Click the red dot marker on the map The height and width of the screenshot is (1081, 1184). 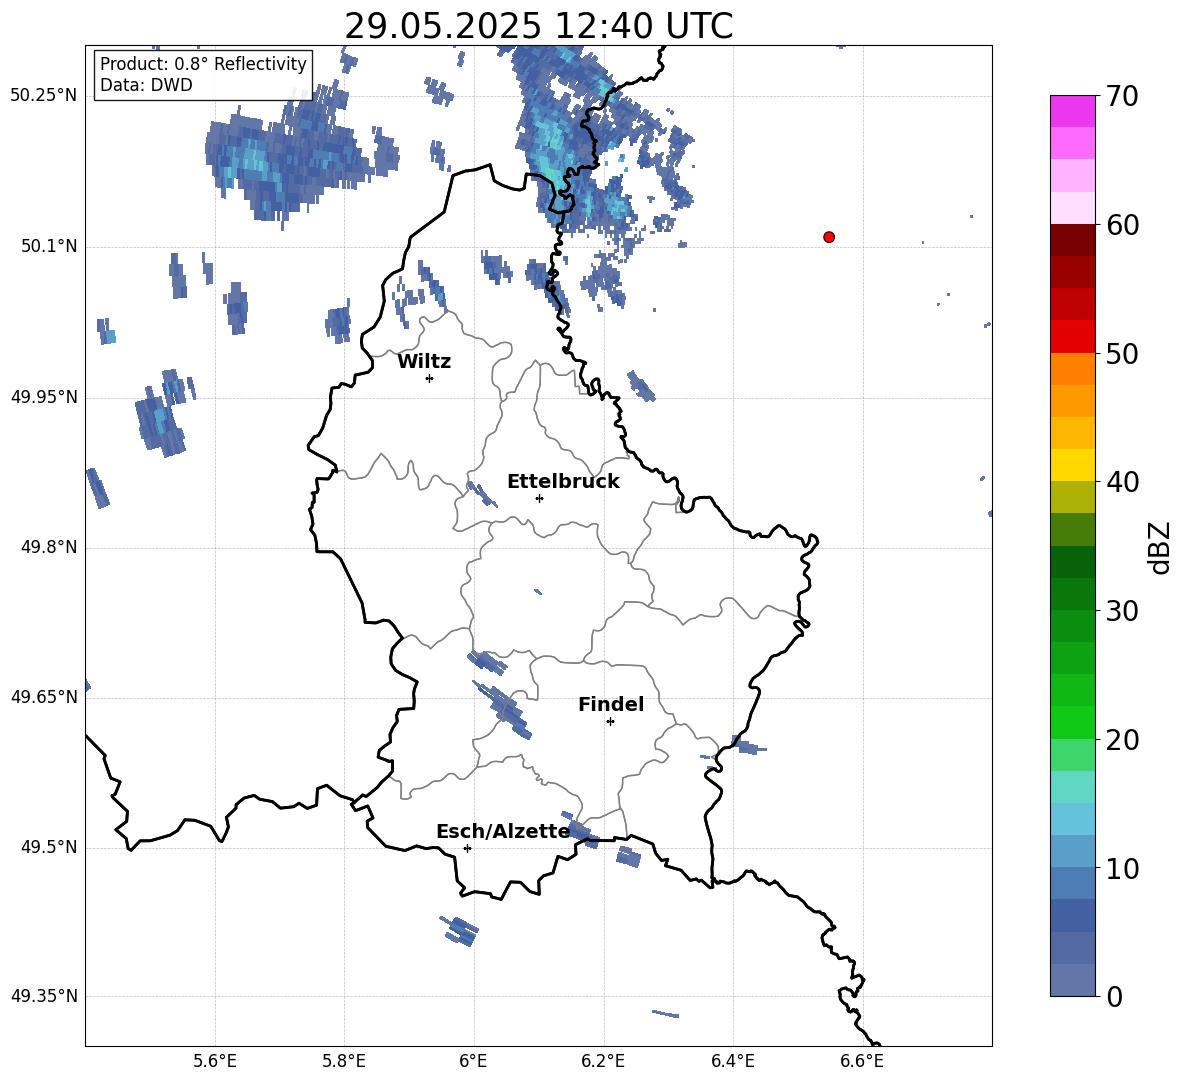tap(829, 237)
